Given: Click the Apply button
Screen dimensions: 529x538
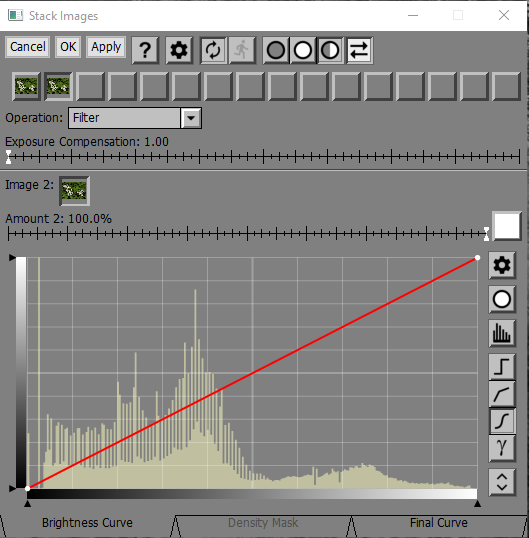Looking at the screenshot, I should tap(106, 47).
